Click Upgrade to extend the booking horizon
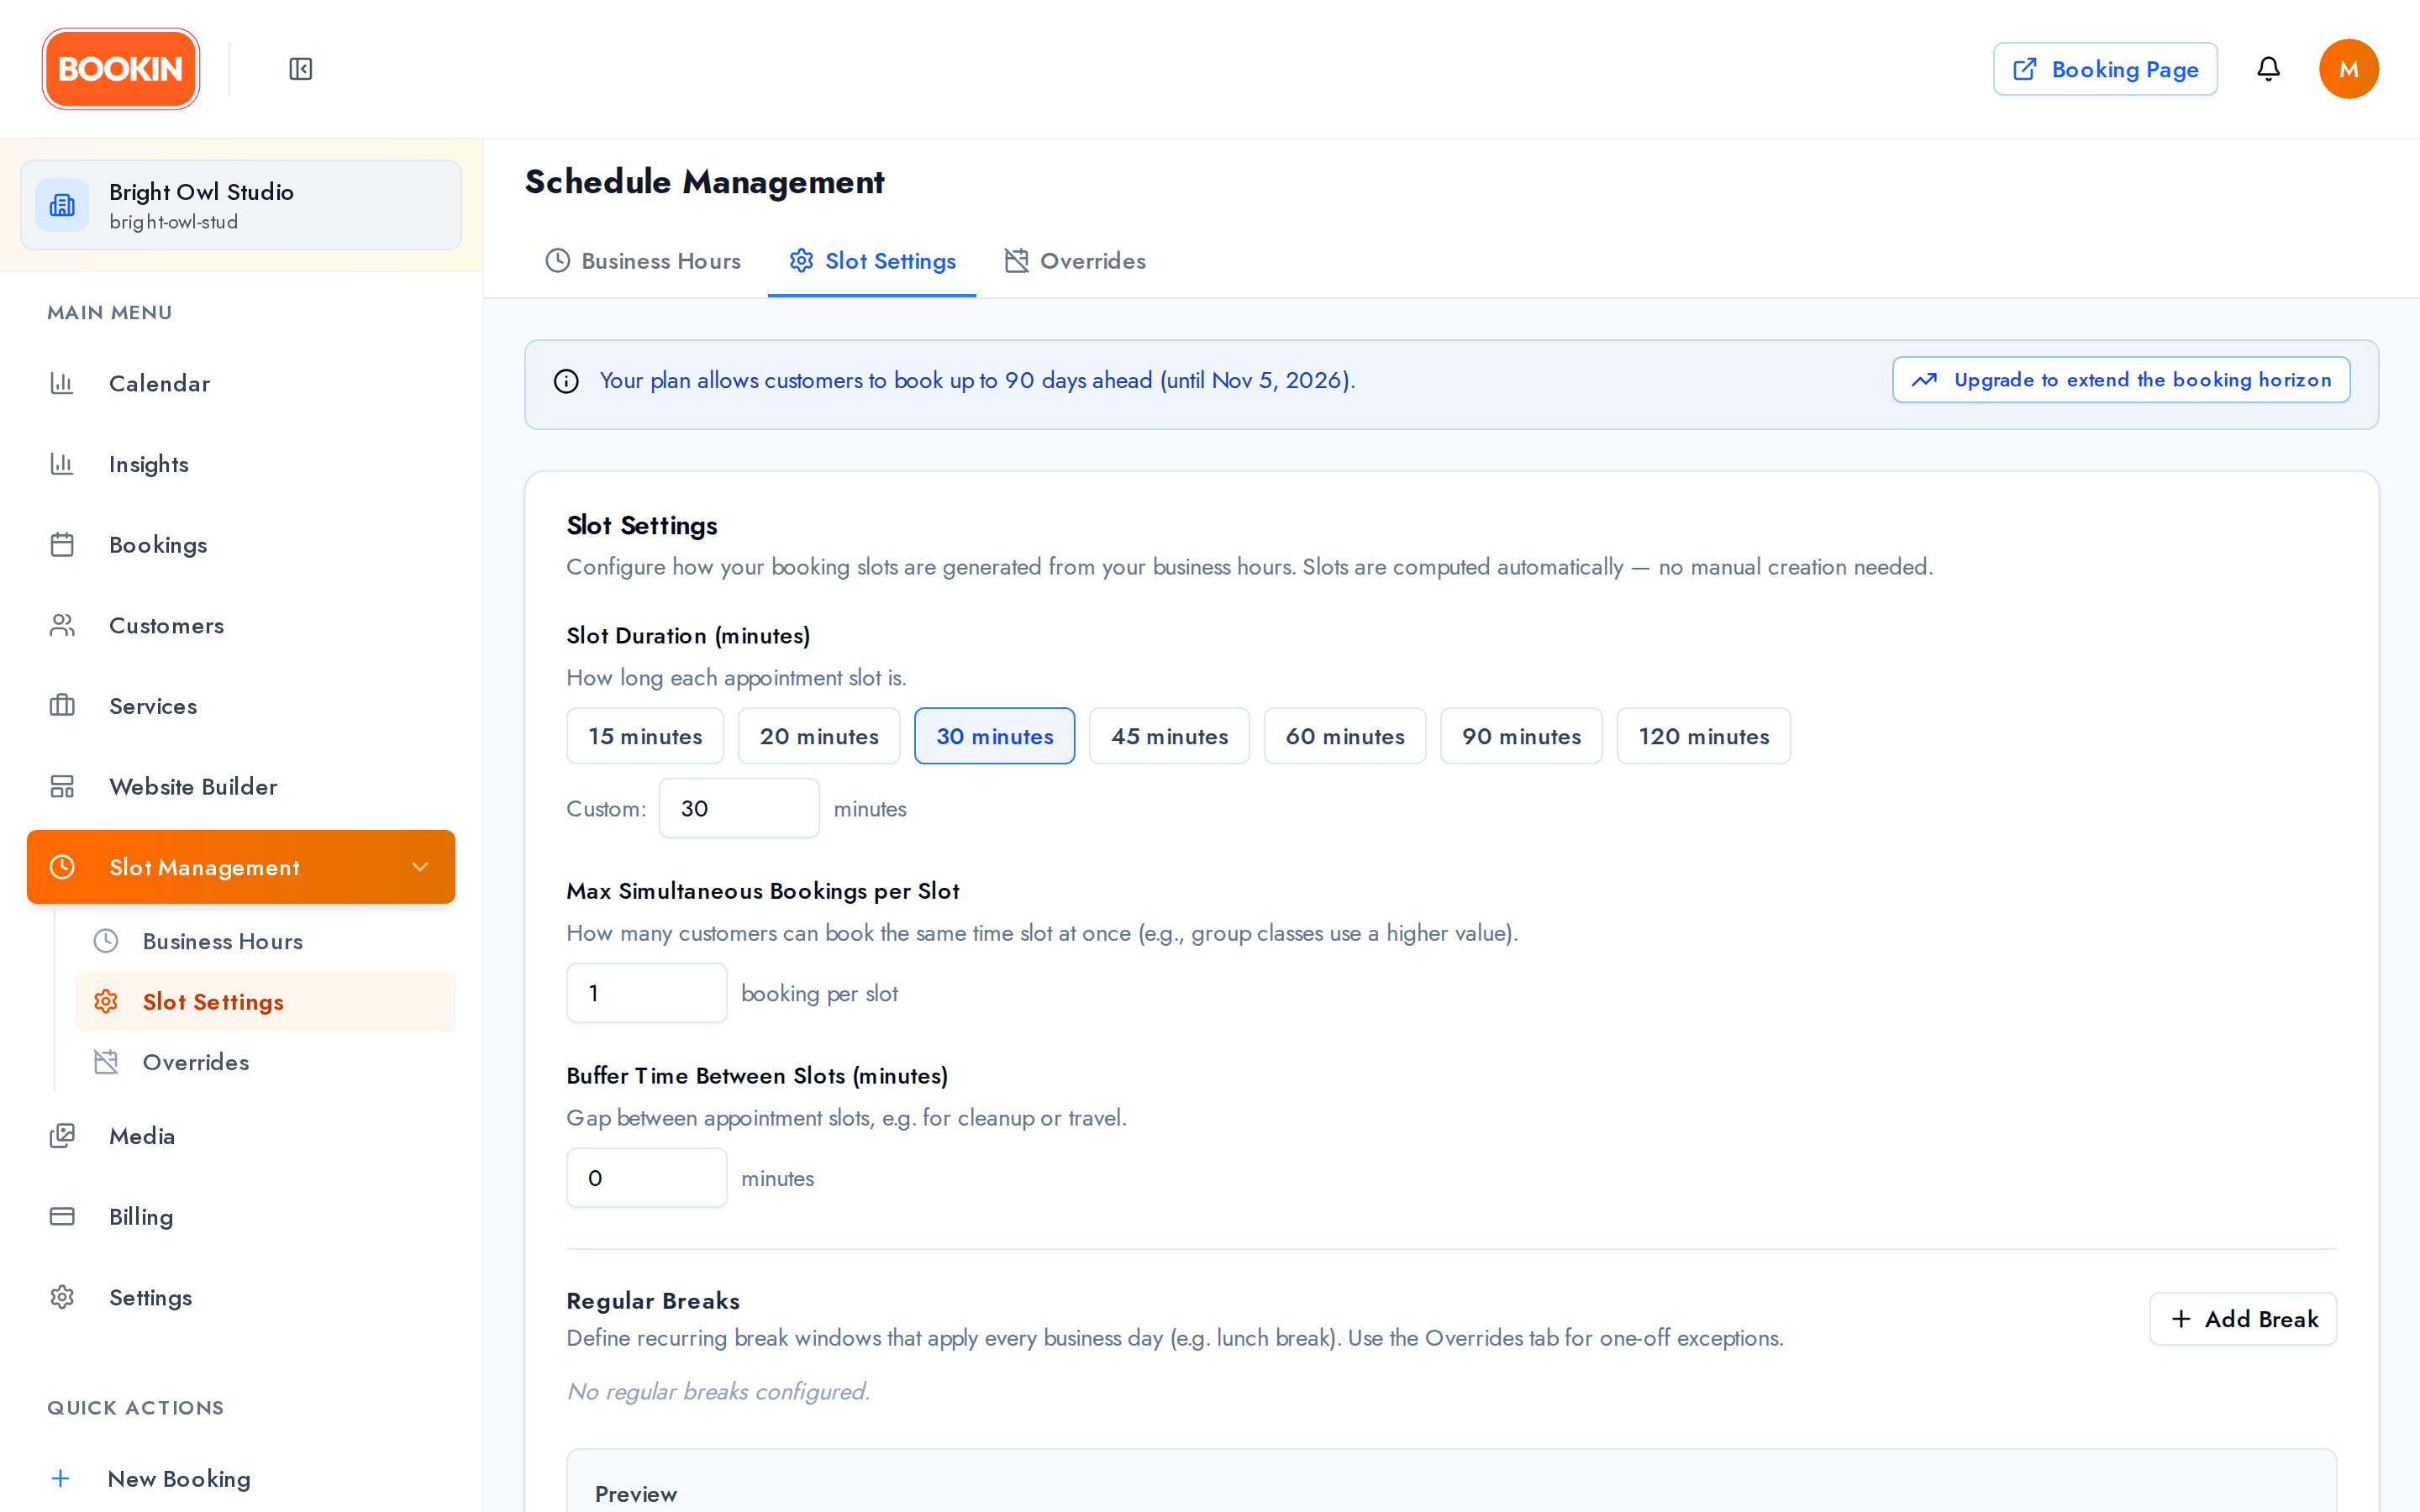 pos(2121,380)
